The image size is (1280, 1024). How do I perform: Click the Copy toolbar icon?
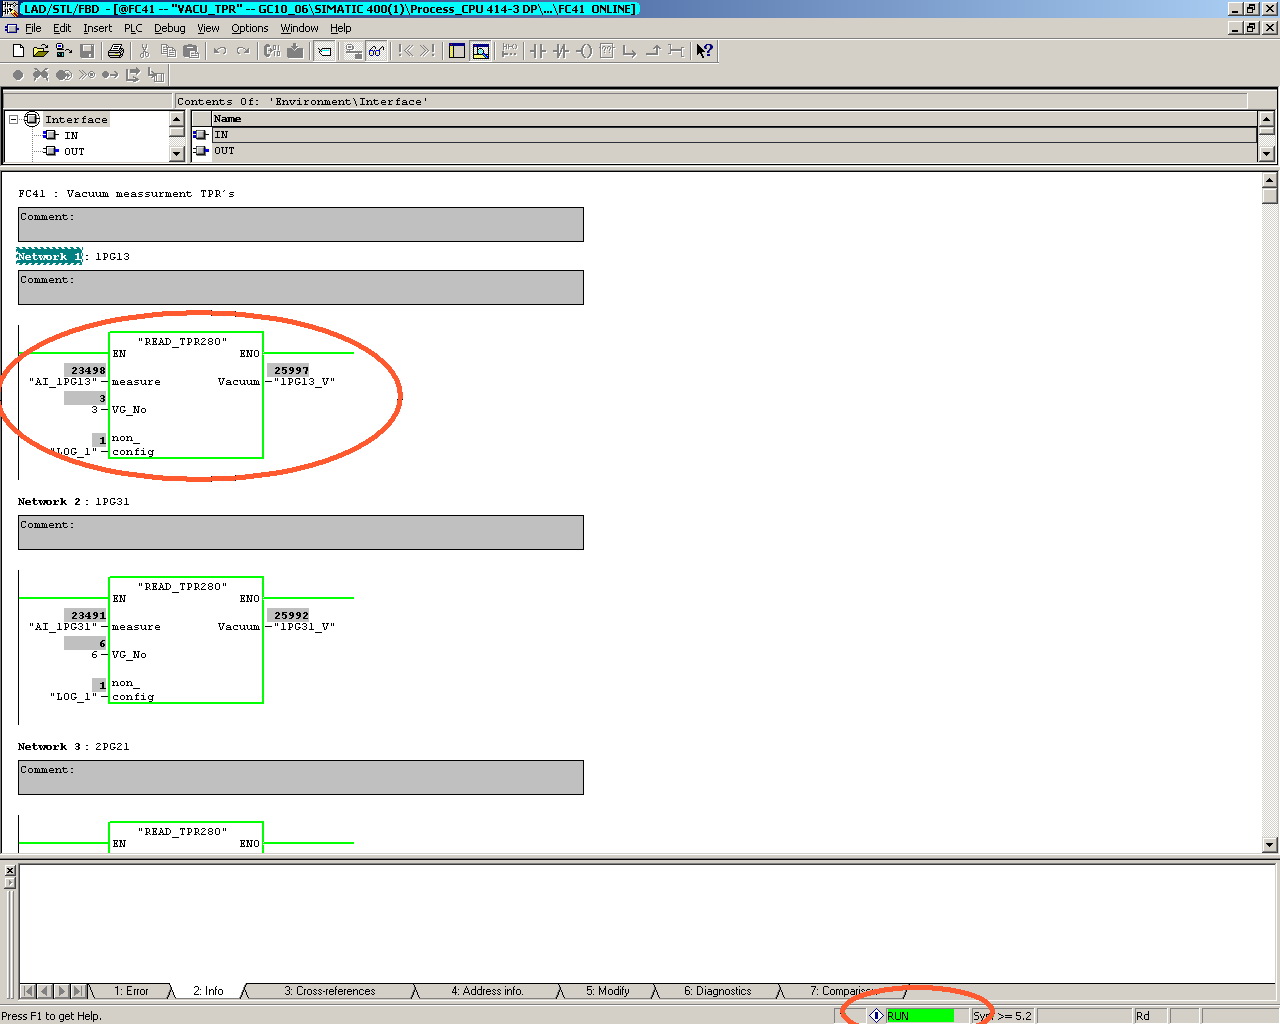(168, 51)
